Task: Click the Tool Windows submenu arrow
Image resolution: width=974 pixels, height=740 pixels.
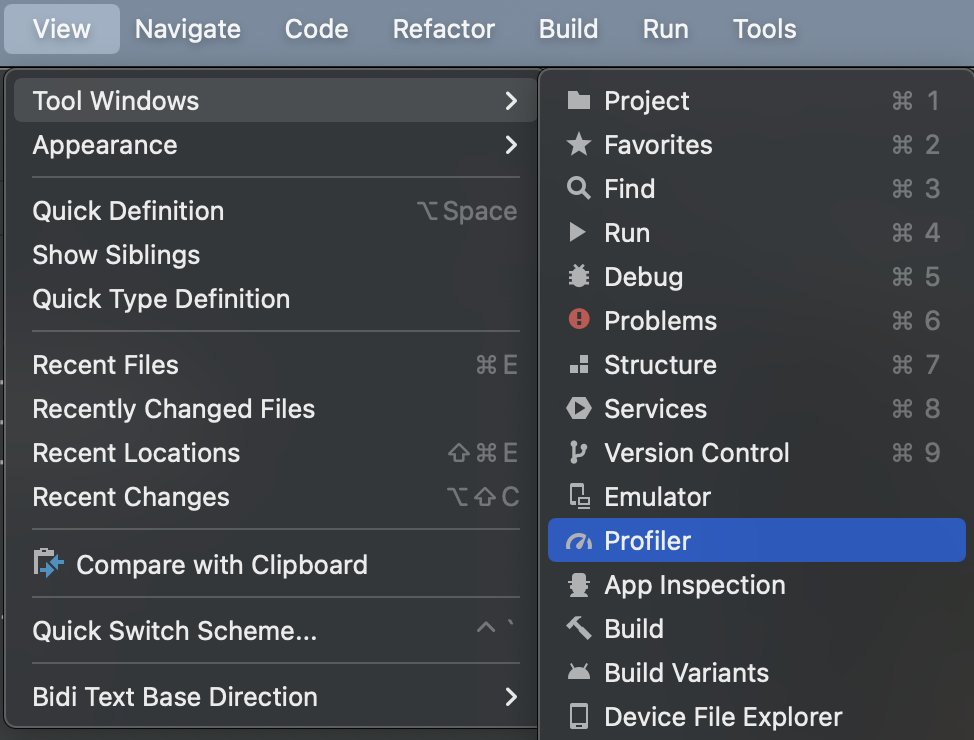Action: coord(511,101)
